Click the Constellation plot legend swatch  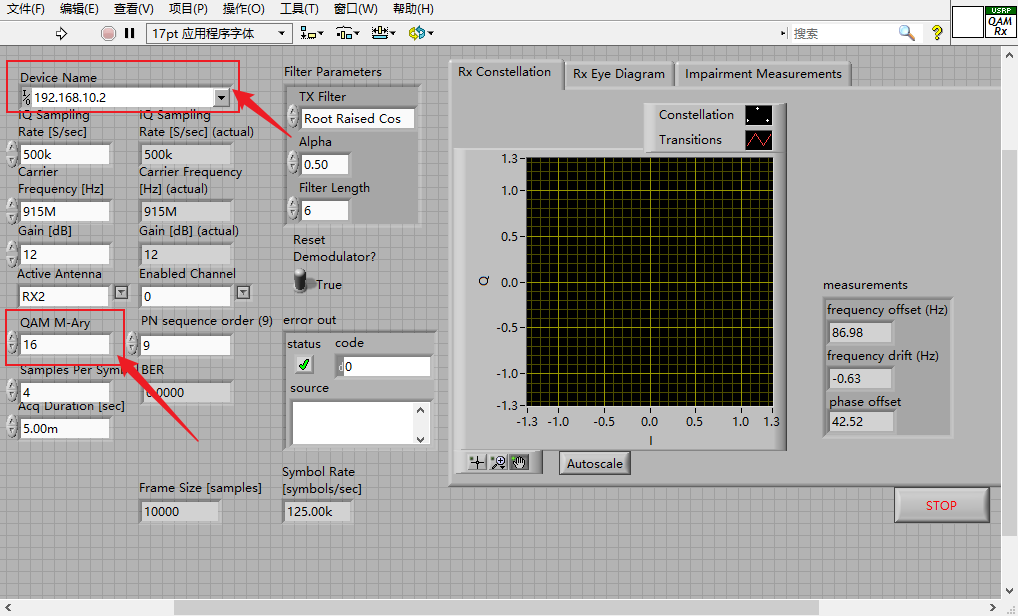[x=758, y=115]
